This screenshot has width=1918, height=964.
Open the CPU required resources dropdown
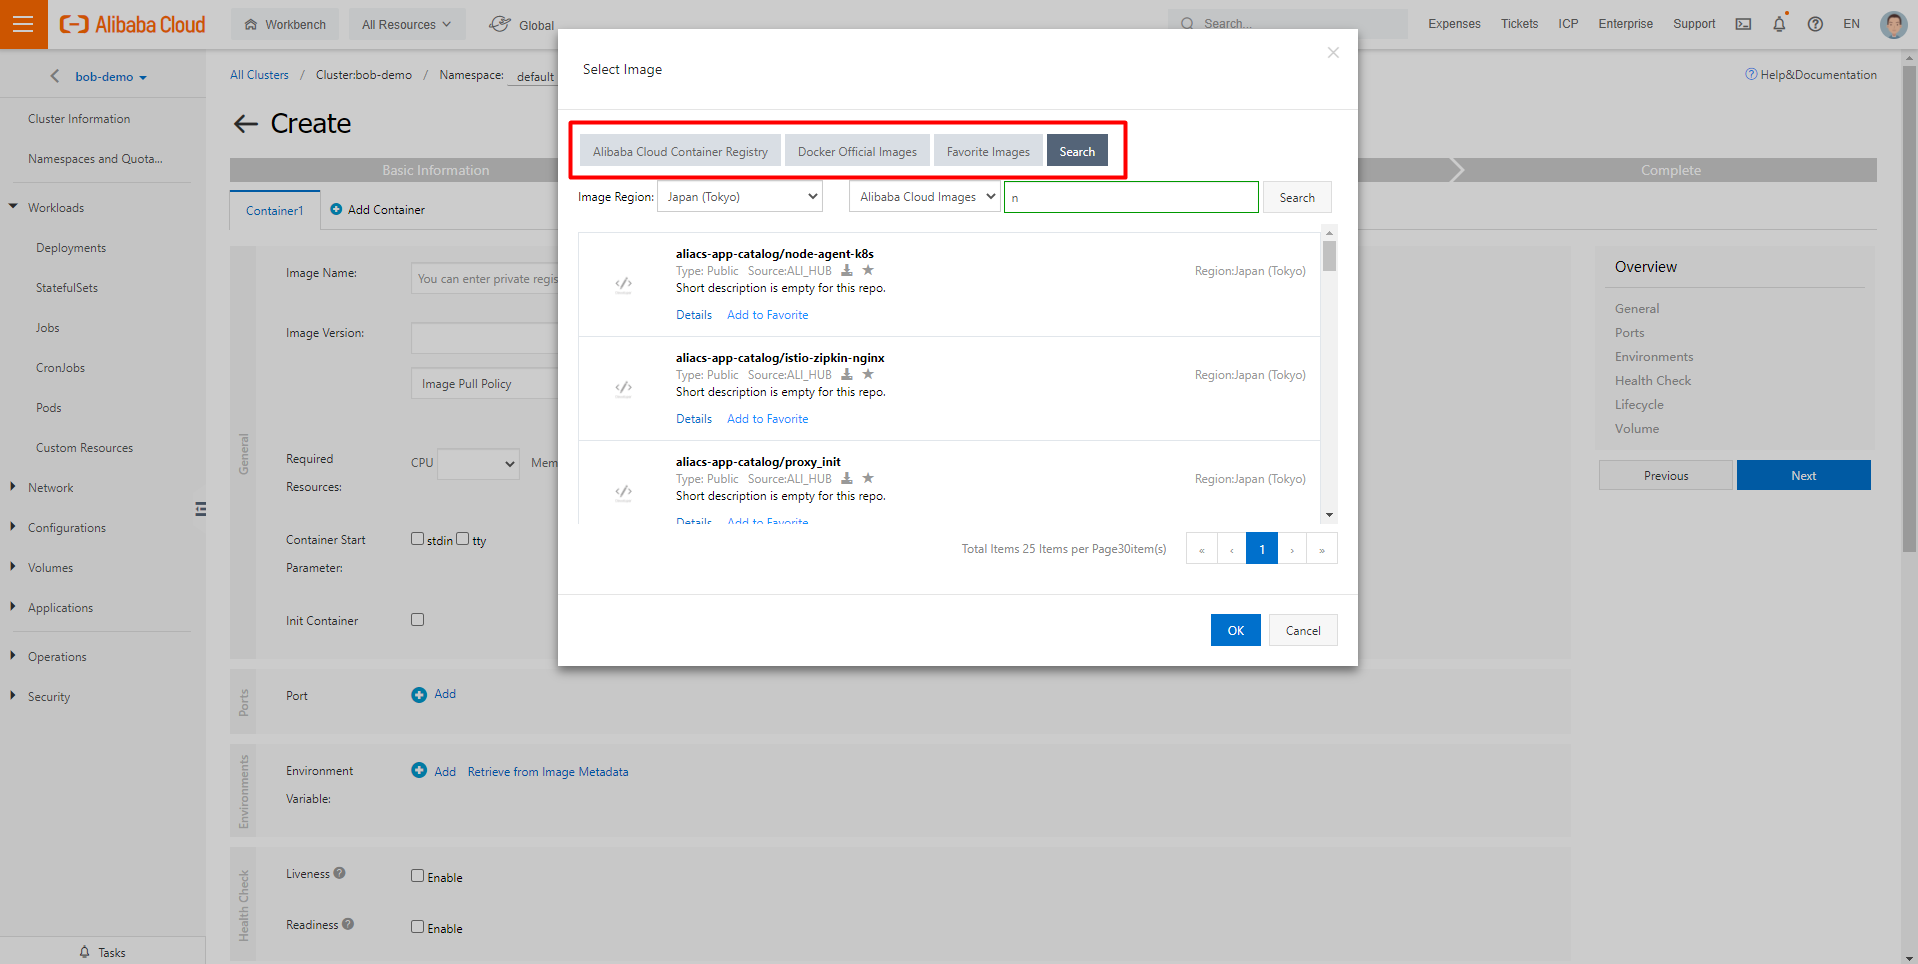[478, 464]
